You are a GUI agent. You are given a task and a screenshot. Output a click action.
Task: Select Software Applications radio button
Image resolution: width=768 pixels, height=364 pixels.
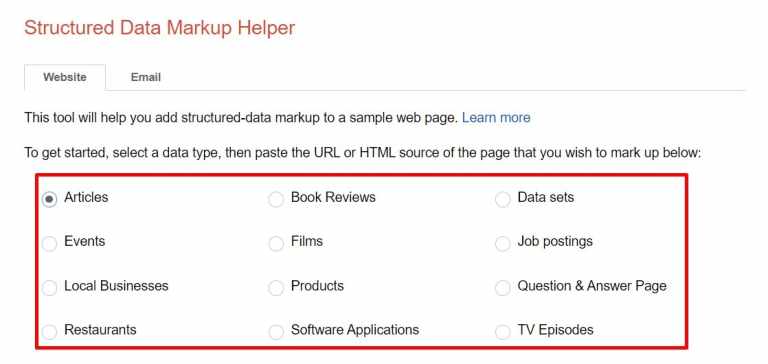(x=276, y=332)
